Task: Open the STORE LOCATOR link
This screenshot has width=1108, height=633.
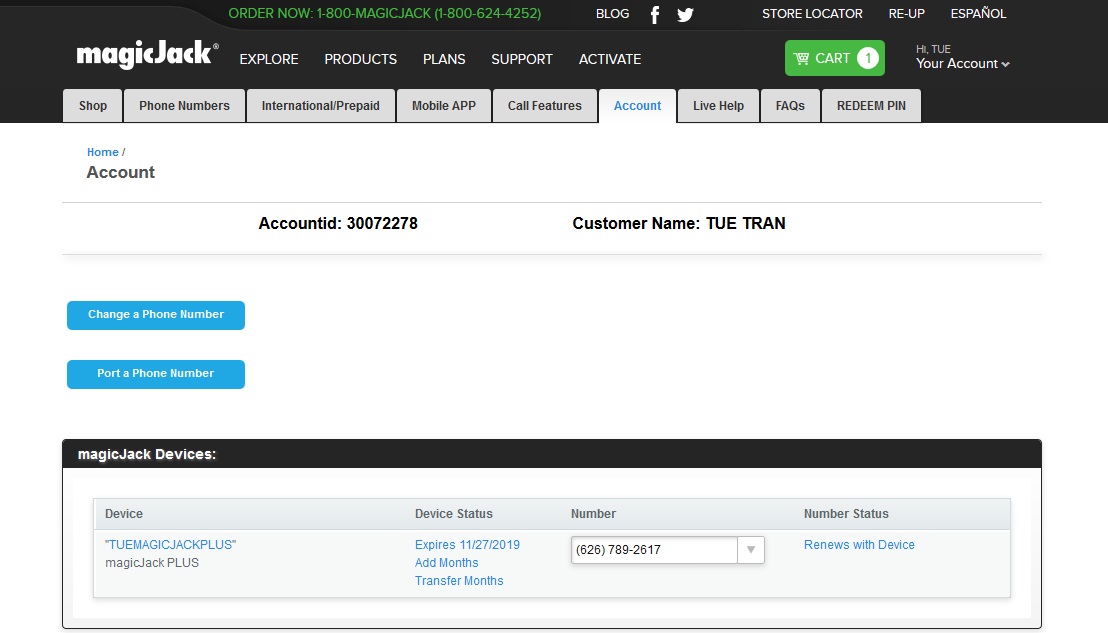Action: [x=812, y=14]
